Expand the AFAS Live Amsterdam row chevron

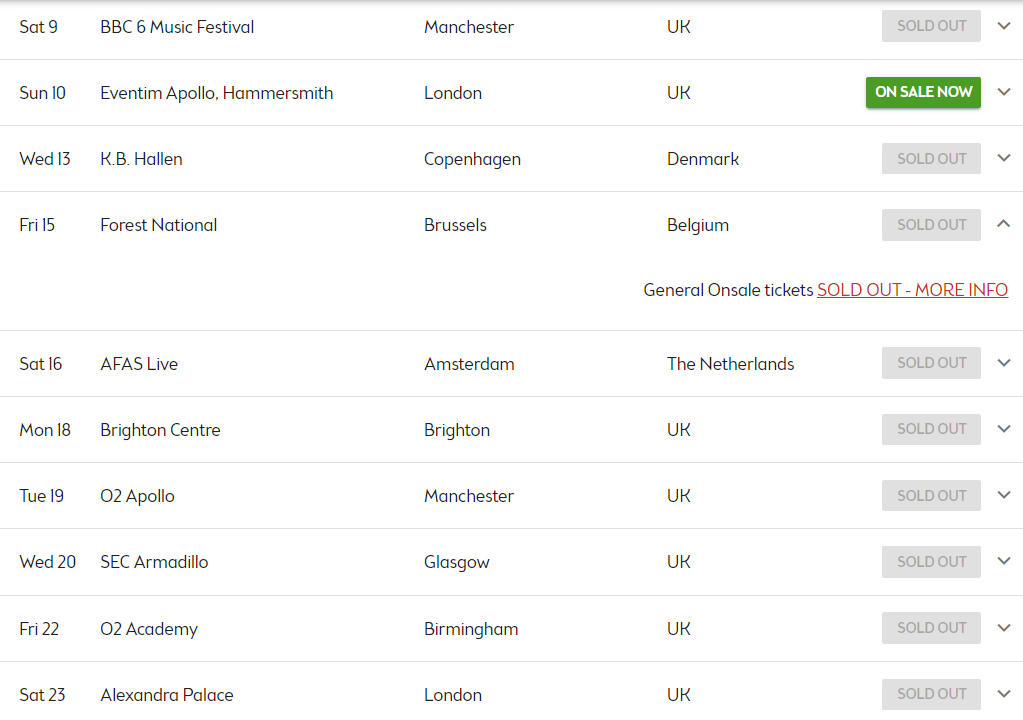pyautogui.click(x=1004, y=363)
